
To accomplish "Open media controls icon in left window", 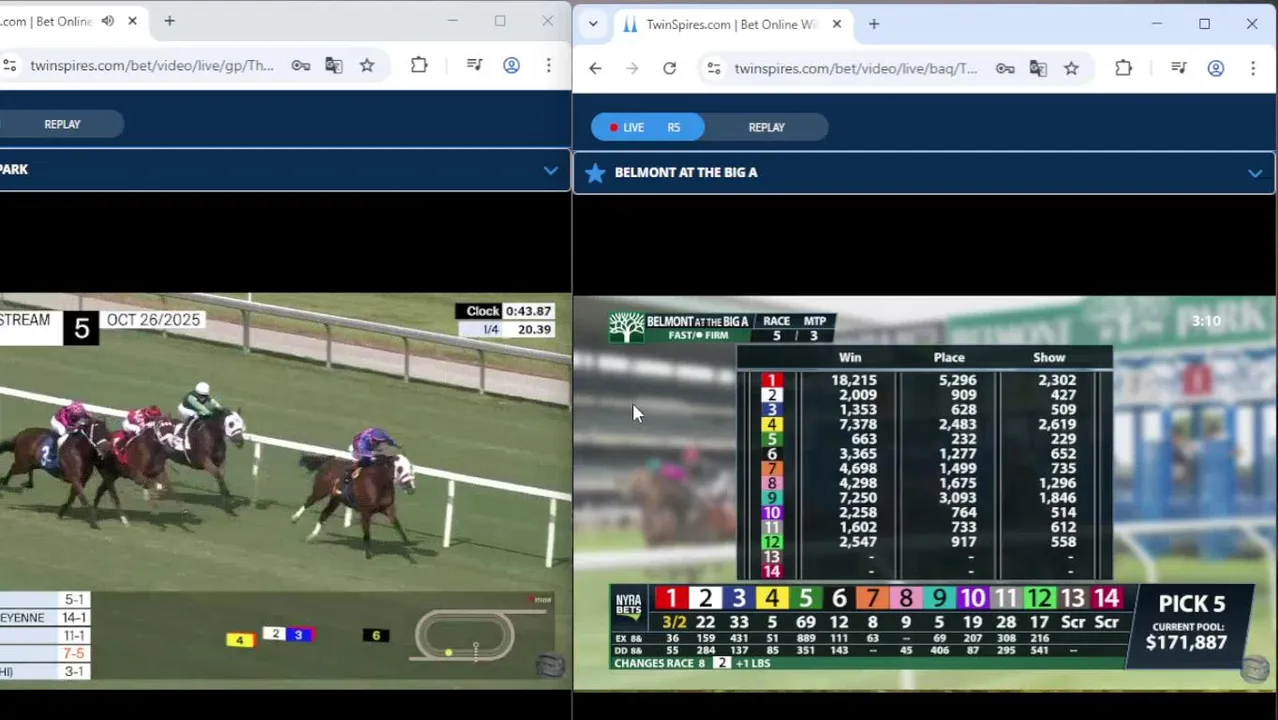I will point(475,65).
